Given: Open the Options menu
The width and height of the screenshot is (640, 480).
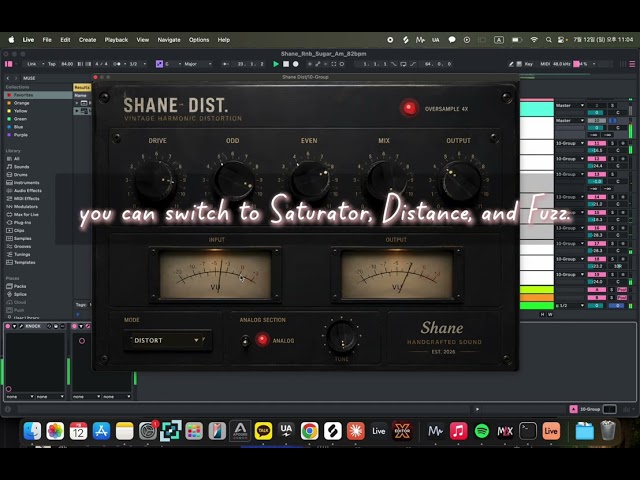Looking at the screenshot, I should (x=199, y=40).
